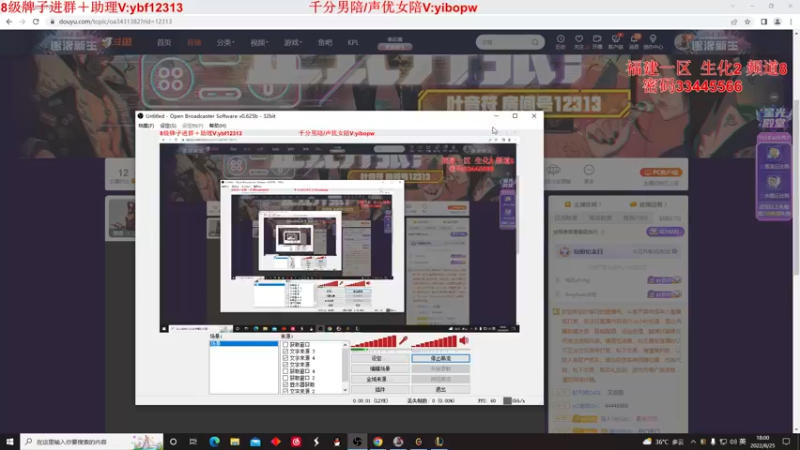Open the 全域来源 global sources button
800x450 pixels.
click(x=380, y=379)
